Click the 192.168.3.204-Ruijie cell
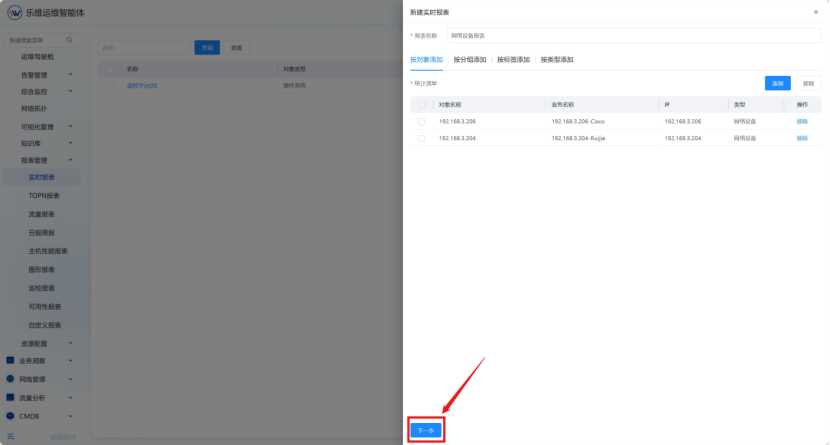The image size is (830, 445). click(x=578, y=139)
